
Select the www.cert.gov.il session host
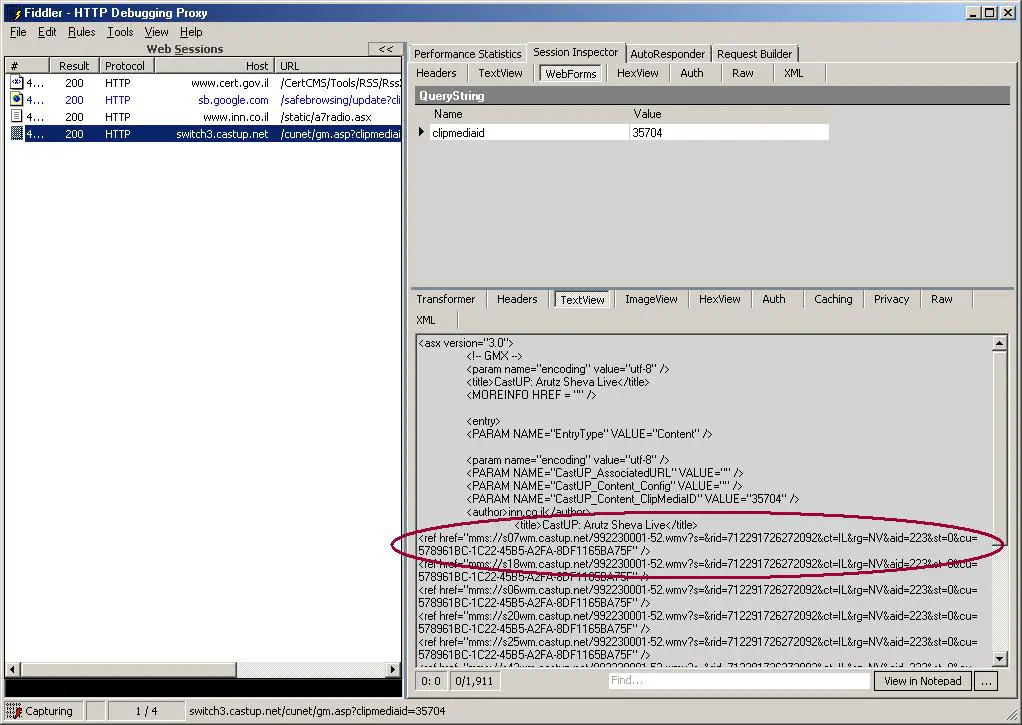(x=229, y=83)
